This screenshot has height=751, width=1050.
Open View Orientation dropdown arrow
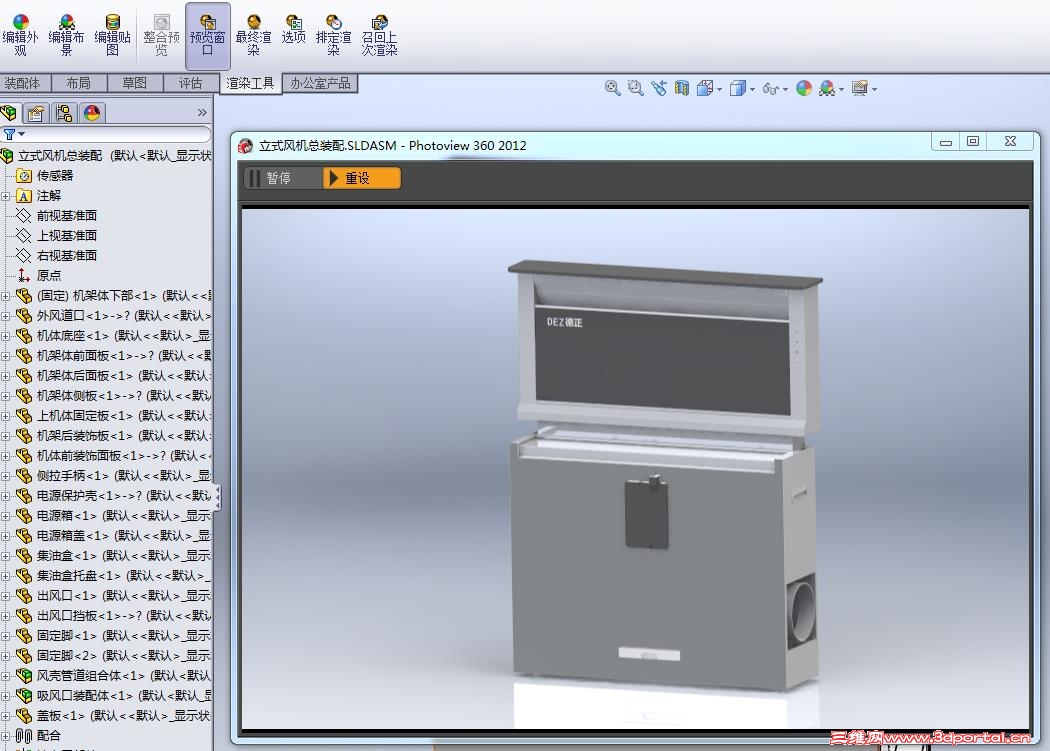click(719, 89)
